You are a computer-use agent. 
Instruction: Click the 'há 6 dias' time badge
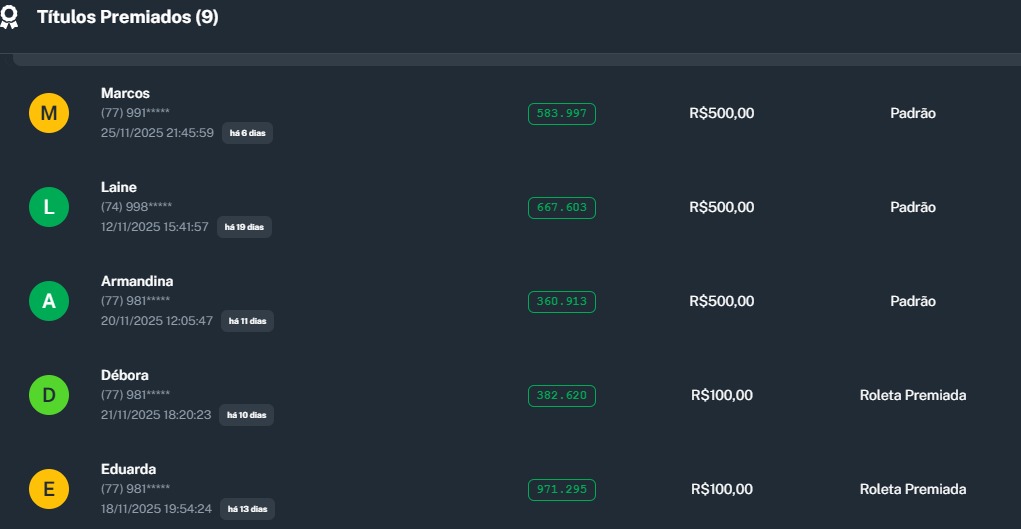pyautogui.click(x=247, y=133)
